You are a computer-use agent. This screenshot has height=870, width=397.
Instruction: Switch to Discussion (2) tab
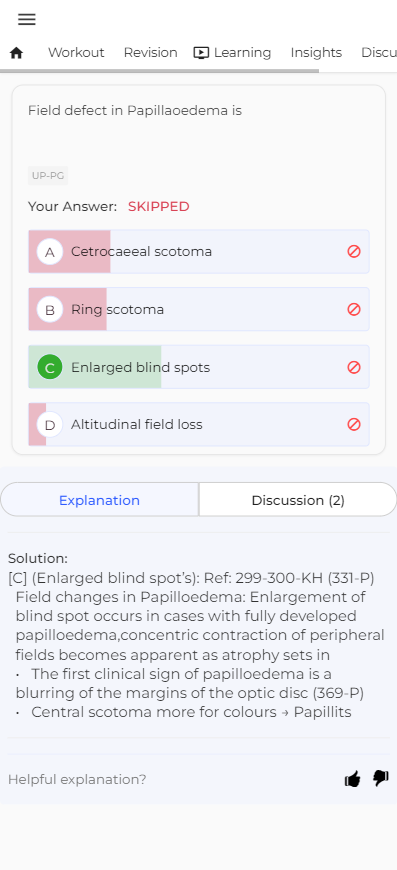point(298,500)
